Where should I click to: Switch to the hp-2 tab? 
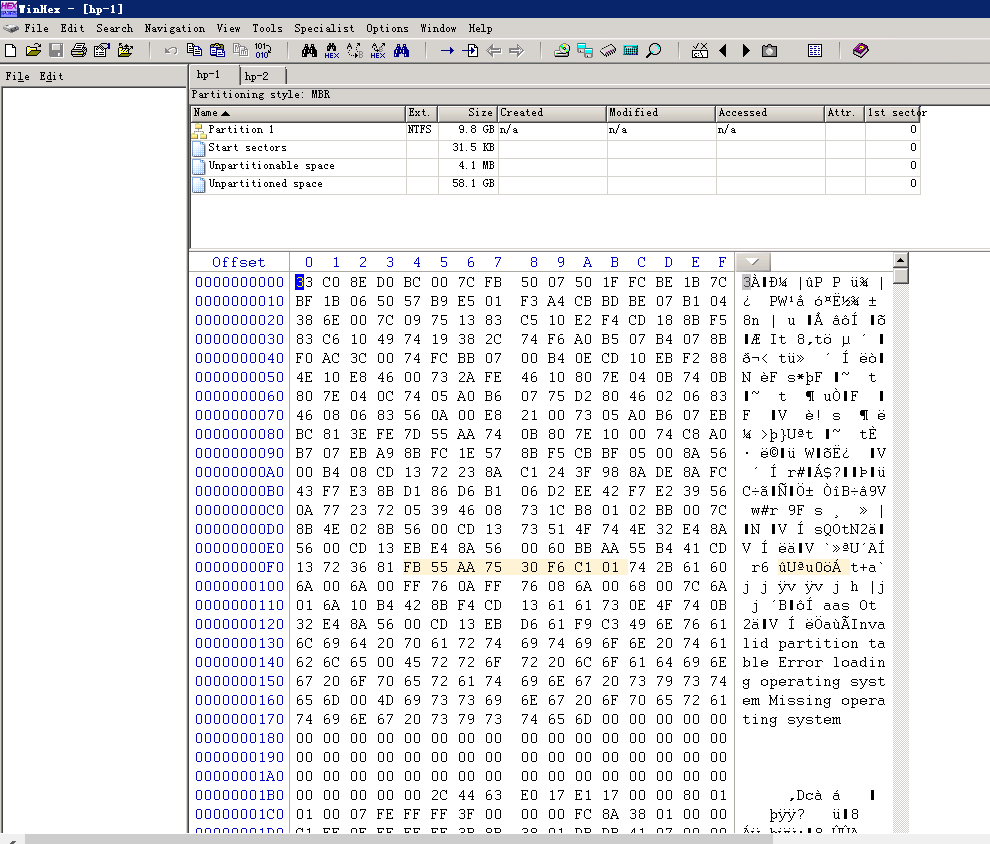click(x=263, y=76)
